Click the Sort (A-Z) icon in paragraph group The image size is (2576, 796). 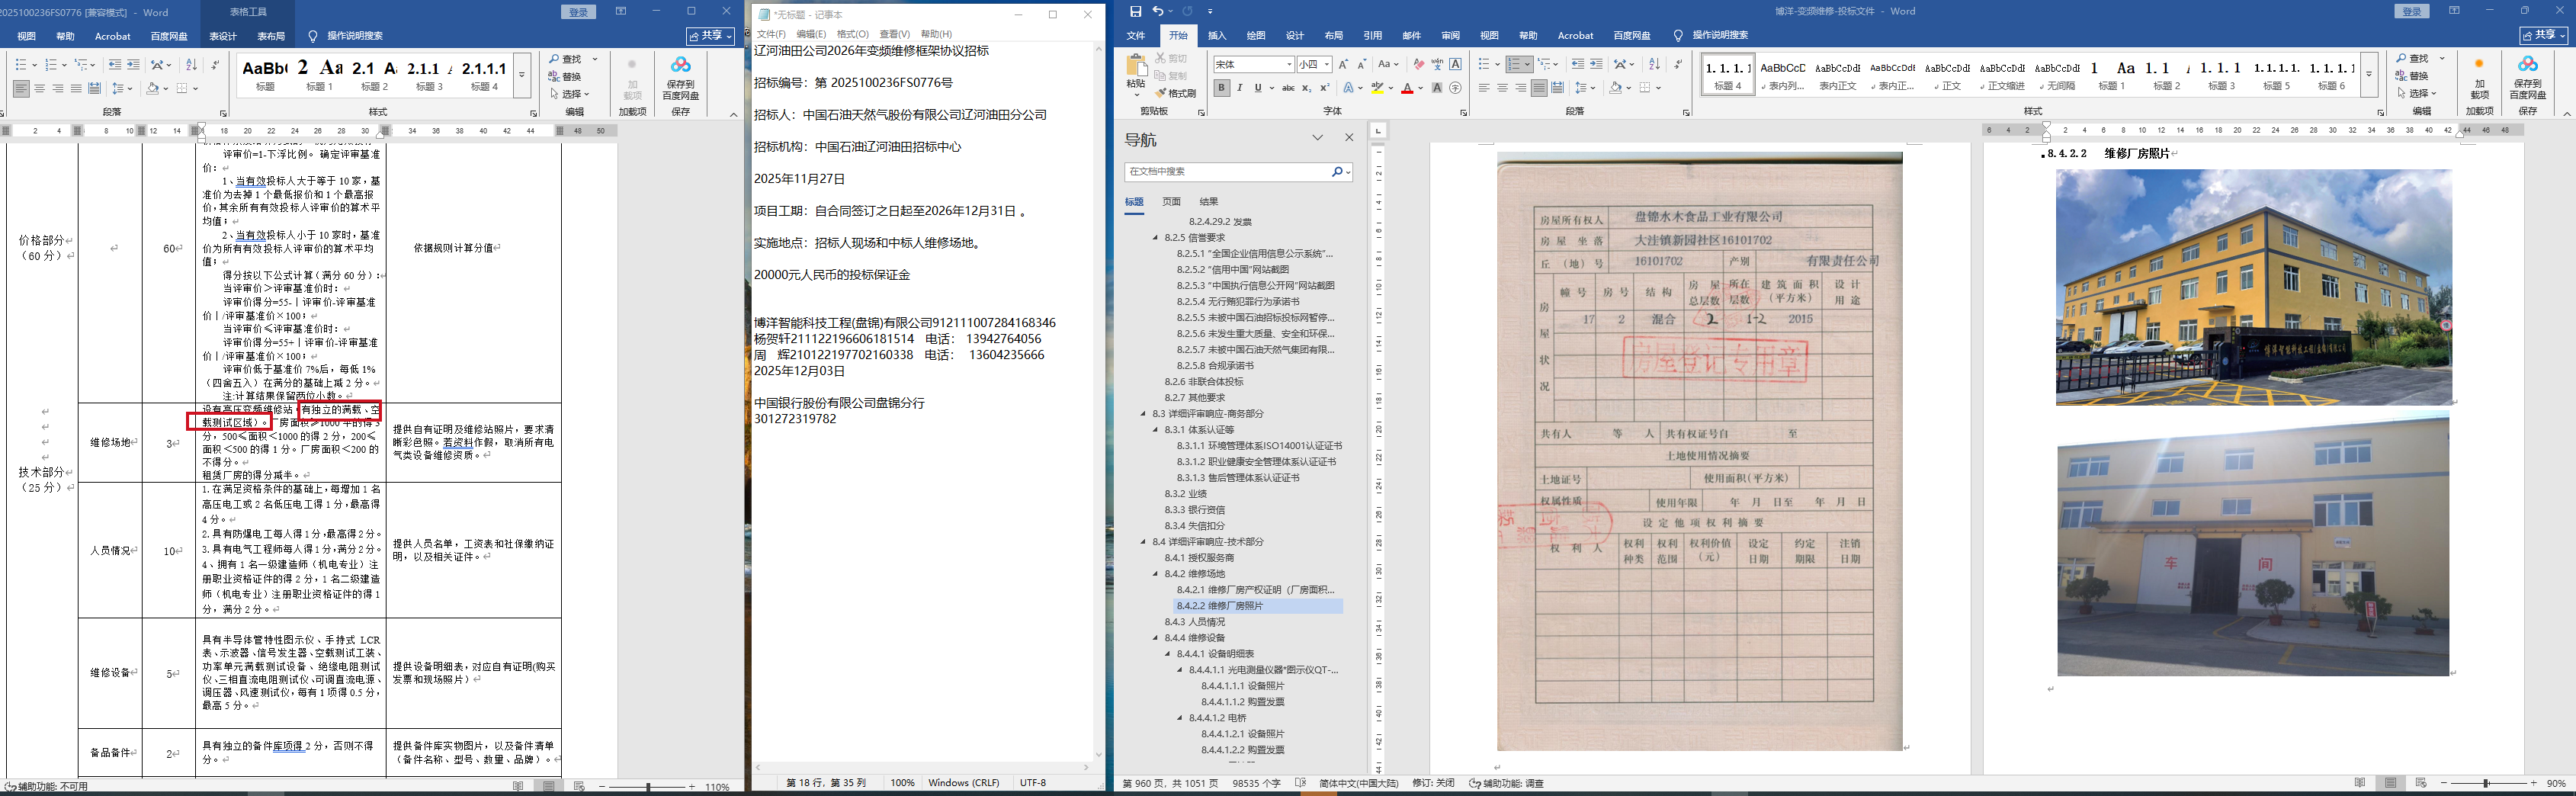click(1654, 64)
